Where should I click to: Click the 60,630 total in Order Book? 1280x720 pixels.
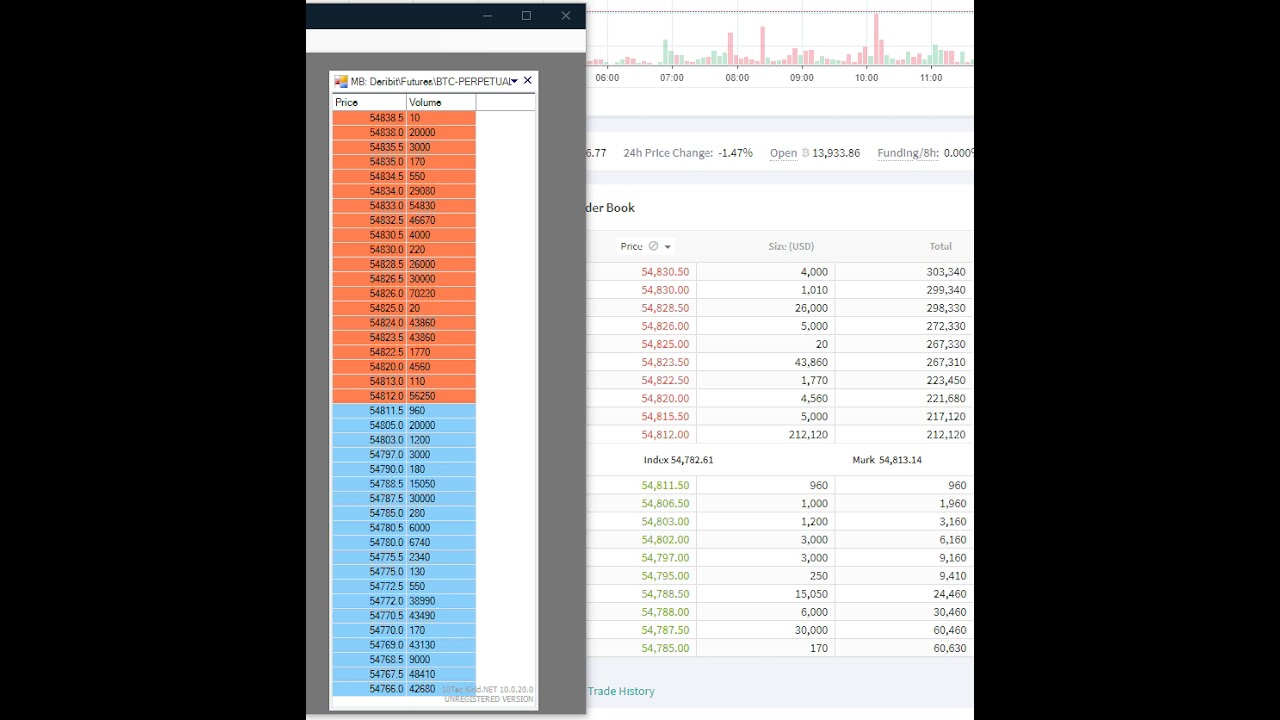point(949,648)
